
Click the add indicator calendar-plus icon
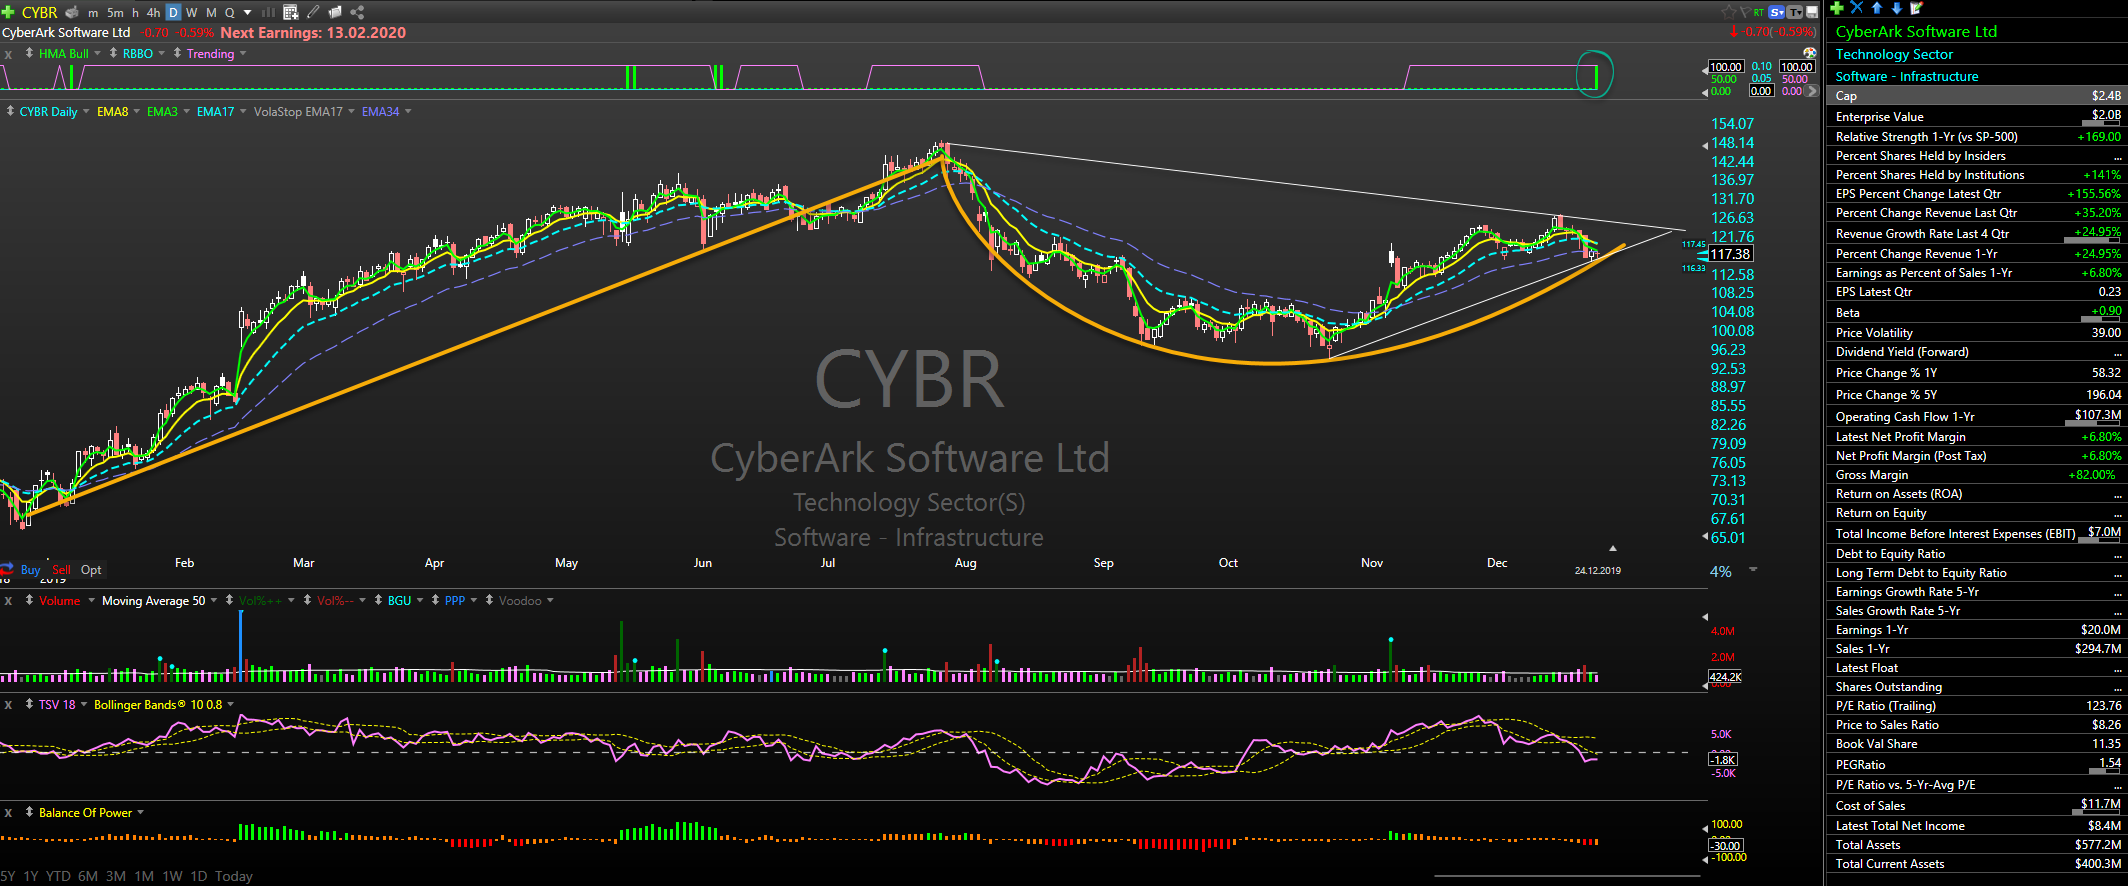(x=291, y=12)
